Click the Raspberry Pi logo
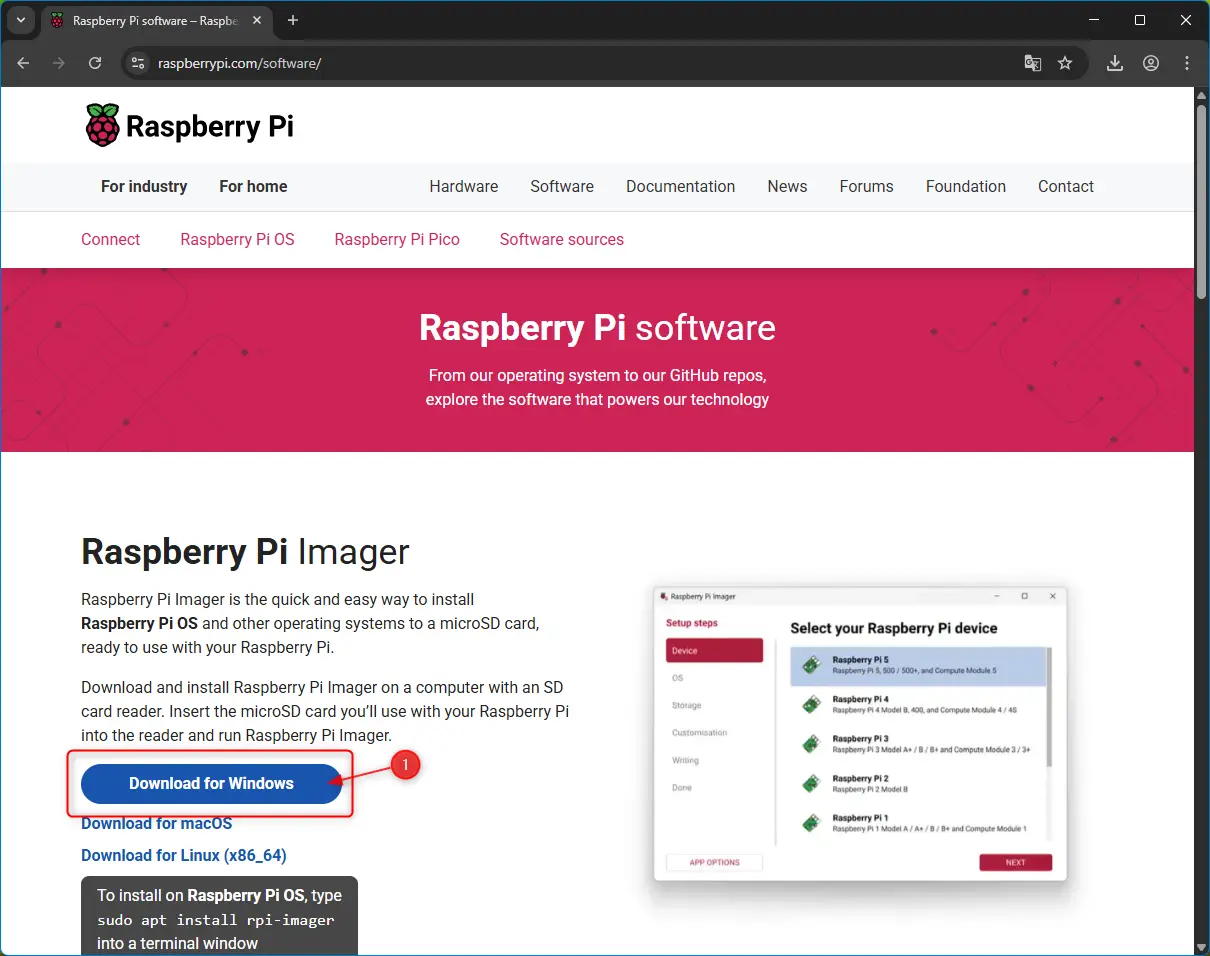 [189, 126]
